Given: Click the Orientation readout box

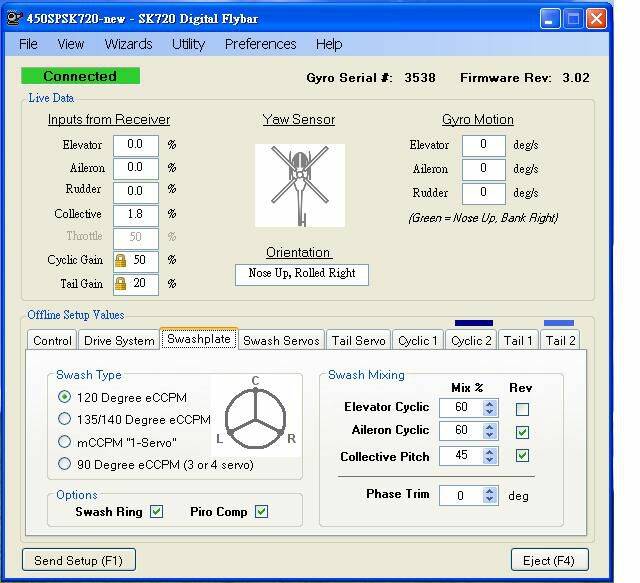Looking at the screenshot, I should click(x=302, y=274).
